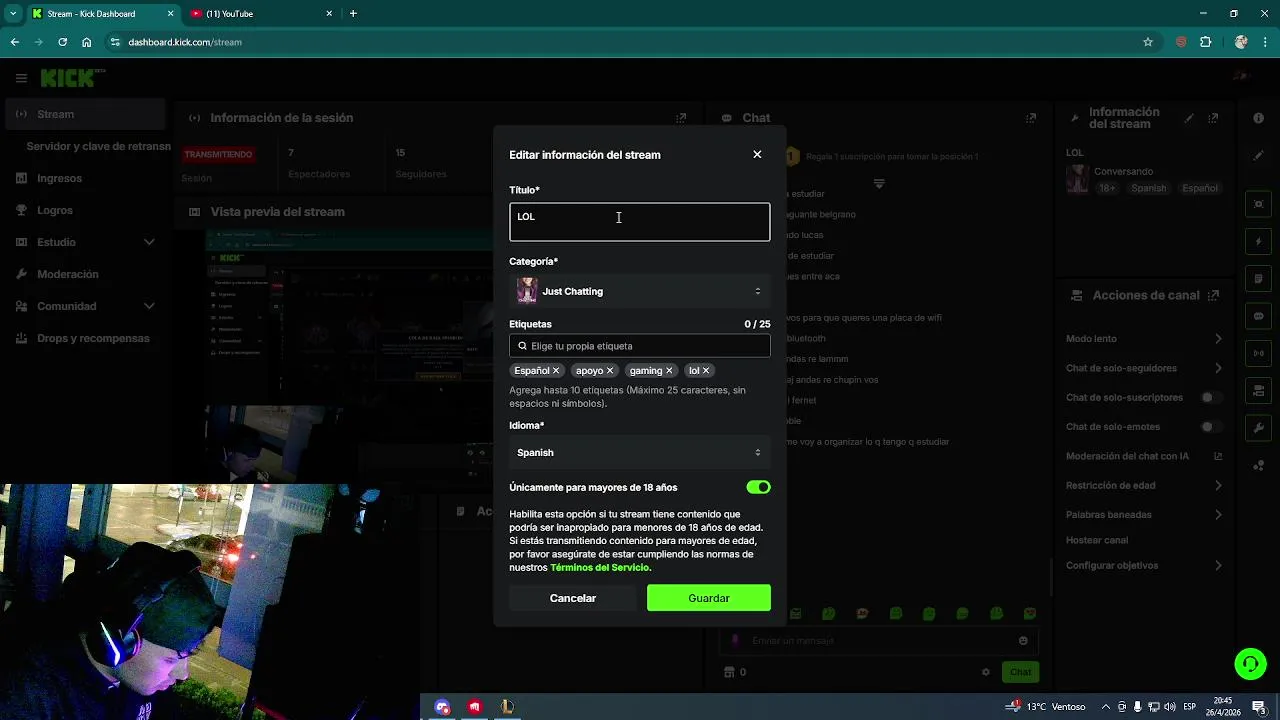The width and height of the screenshot is (1280, 720).
Task: Click the wrench icon in right toolbar
Action: click(1259, 428)
